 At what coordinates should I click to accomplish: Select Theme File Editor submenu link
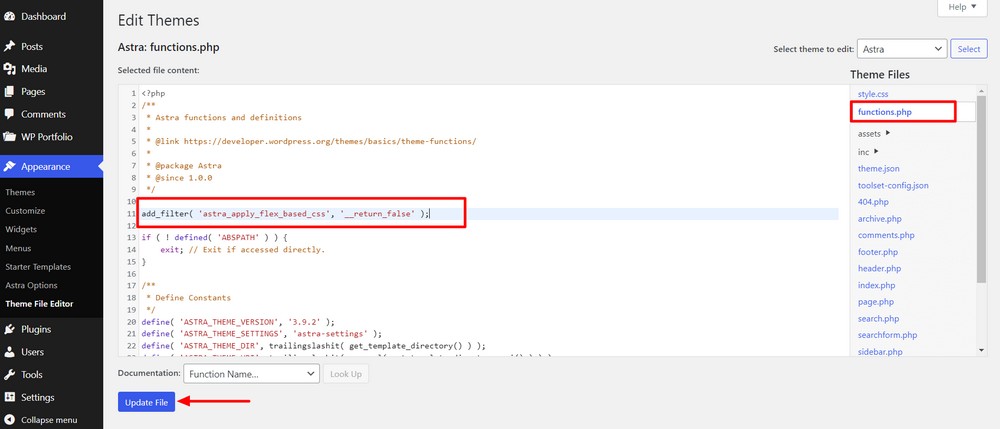tap(40, 304)
